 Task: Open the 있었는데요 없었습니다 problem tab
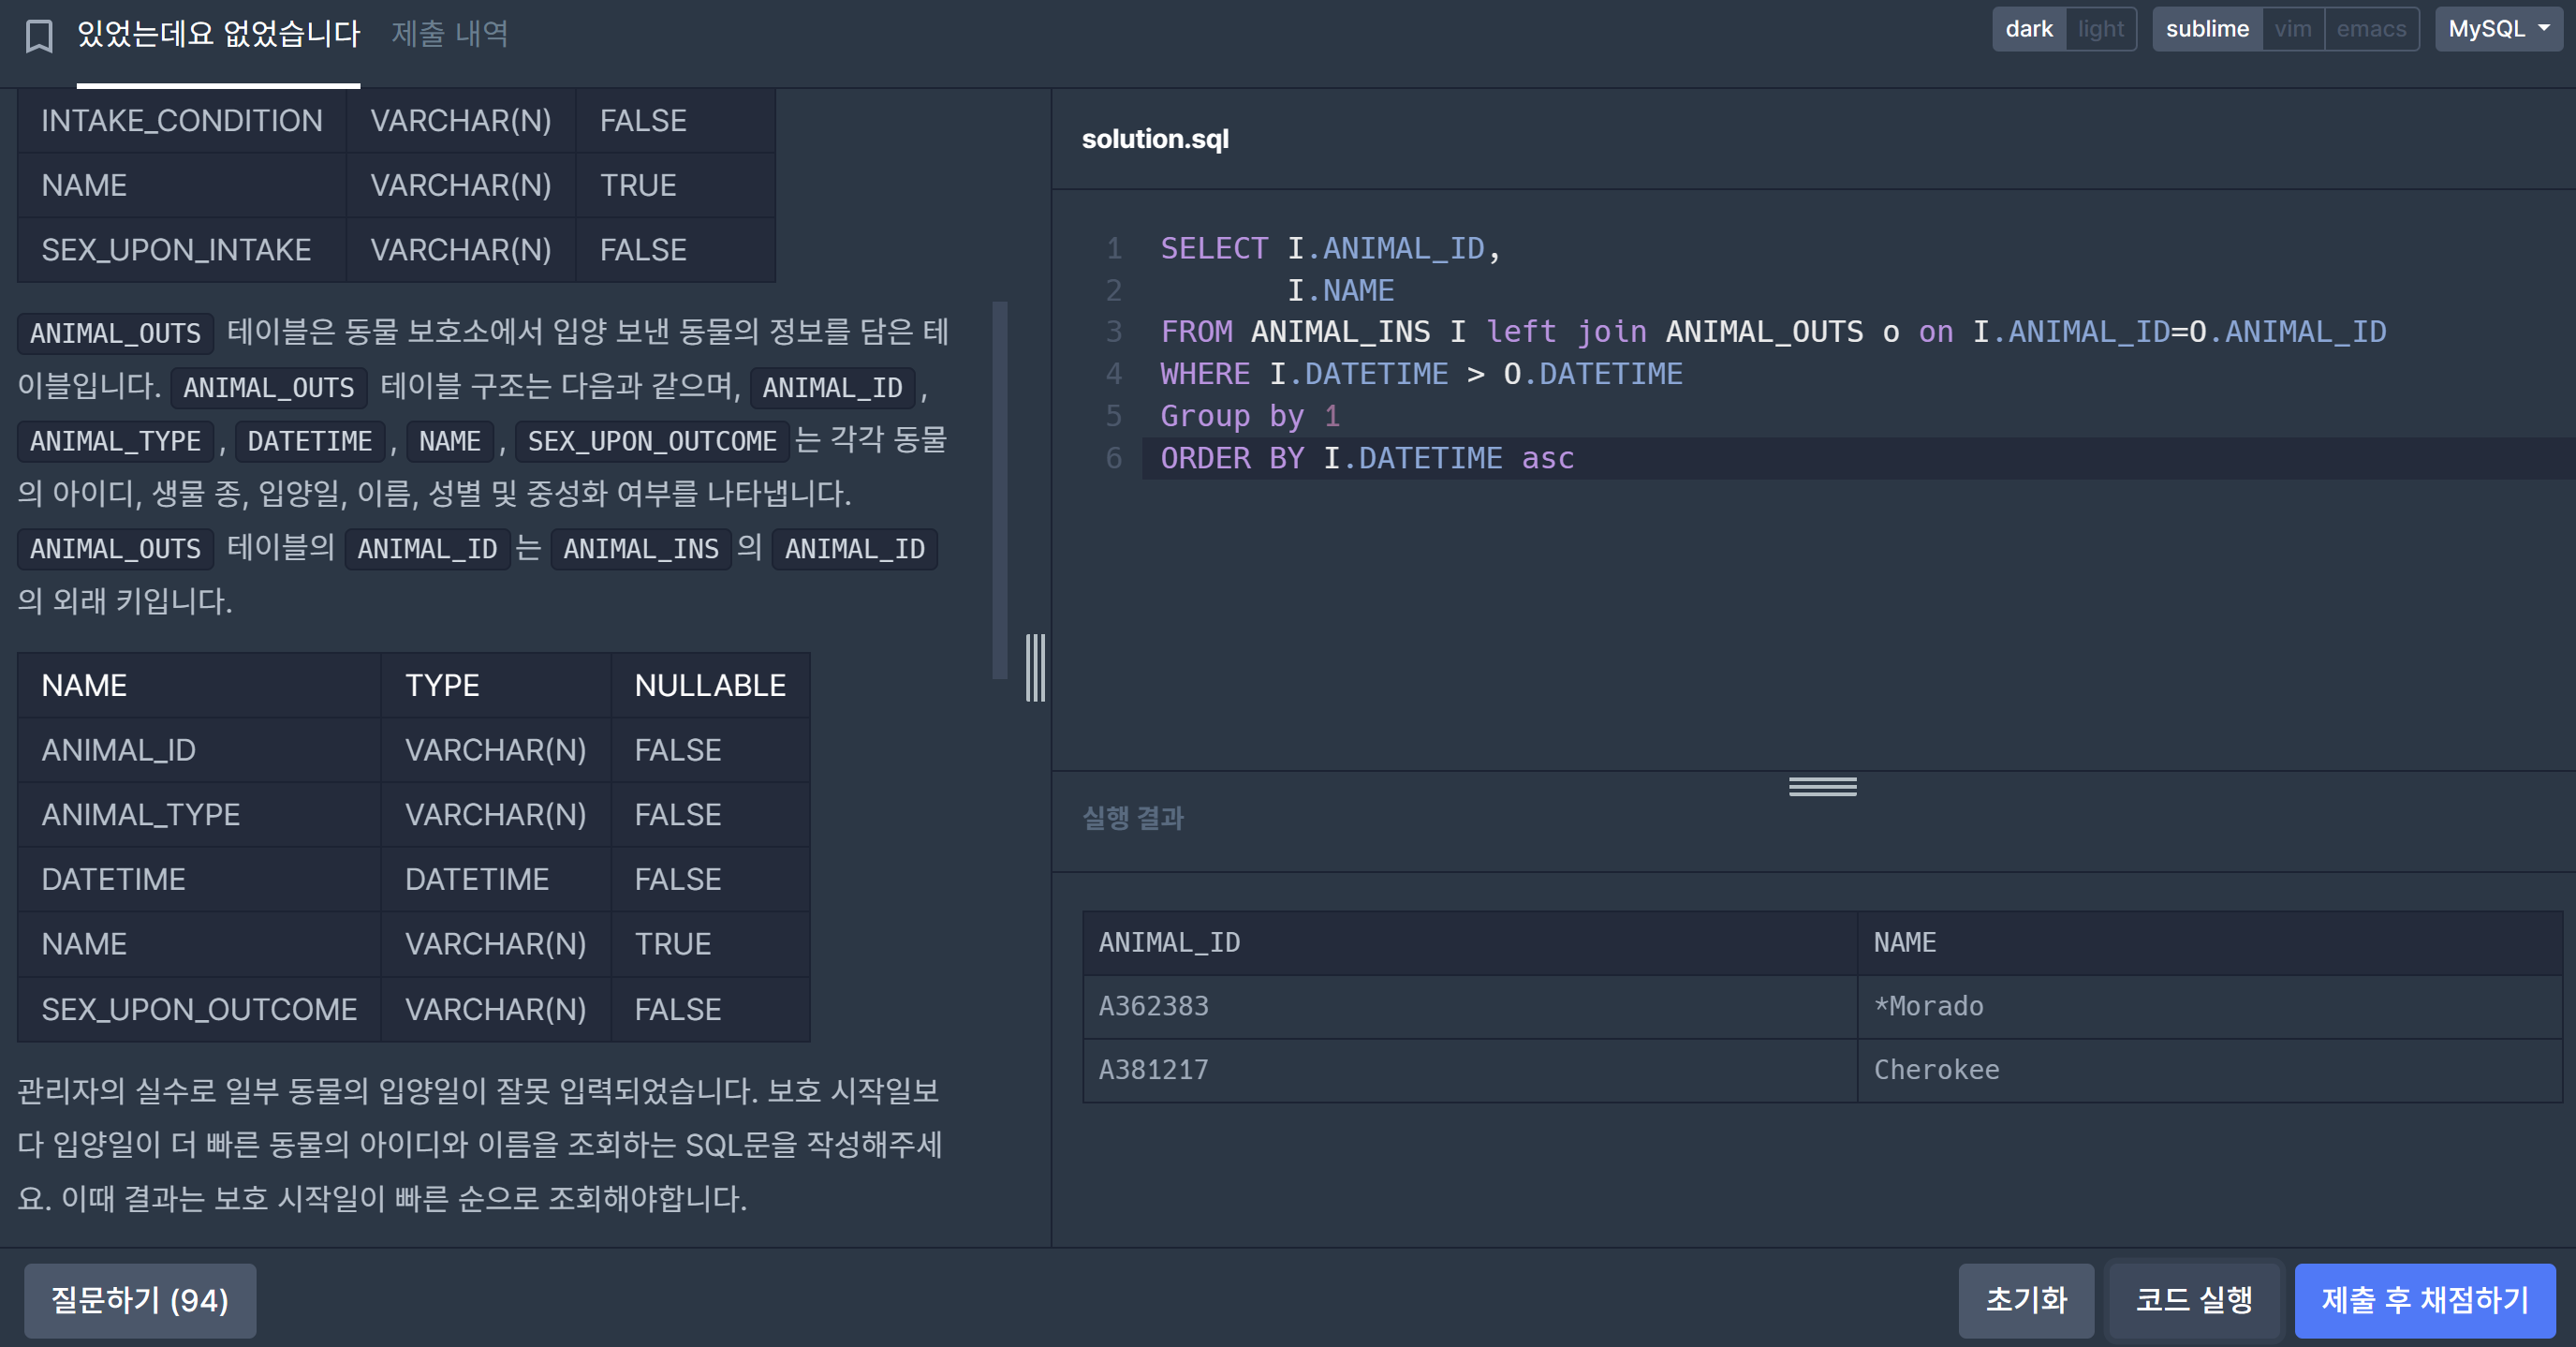(x=218, y=35)
